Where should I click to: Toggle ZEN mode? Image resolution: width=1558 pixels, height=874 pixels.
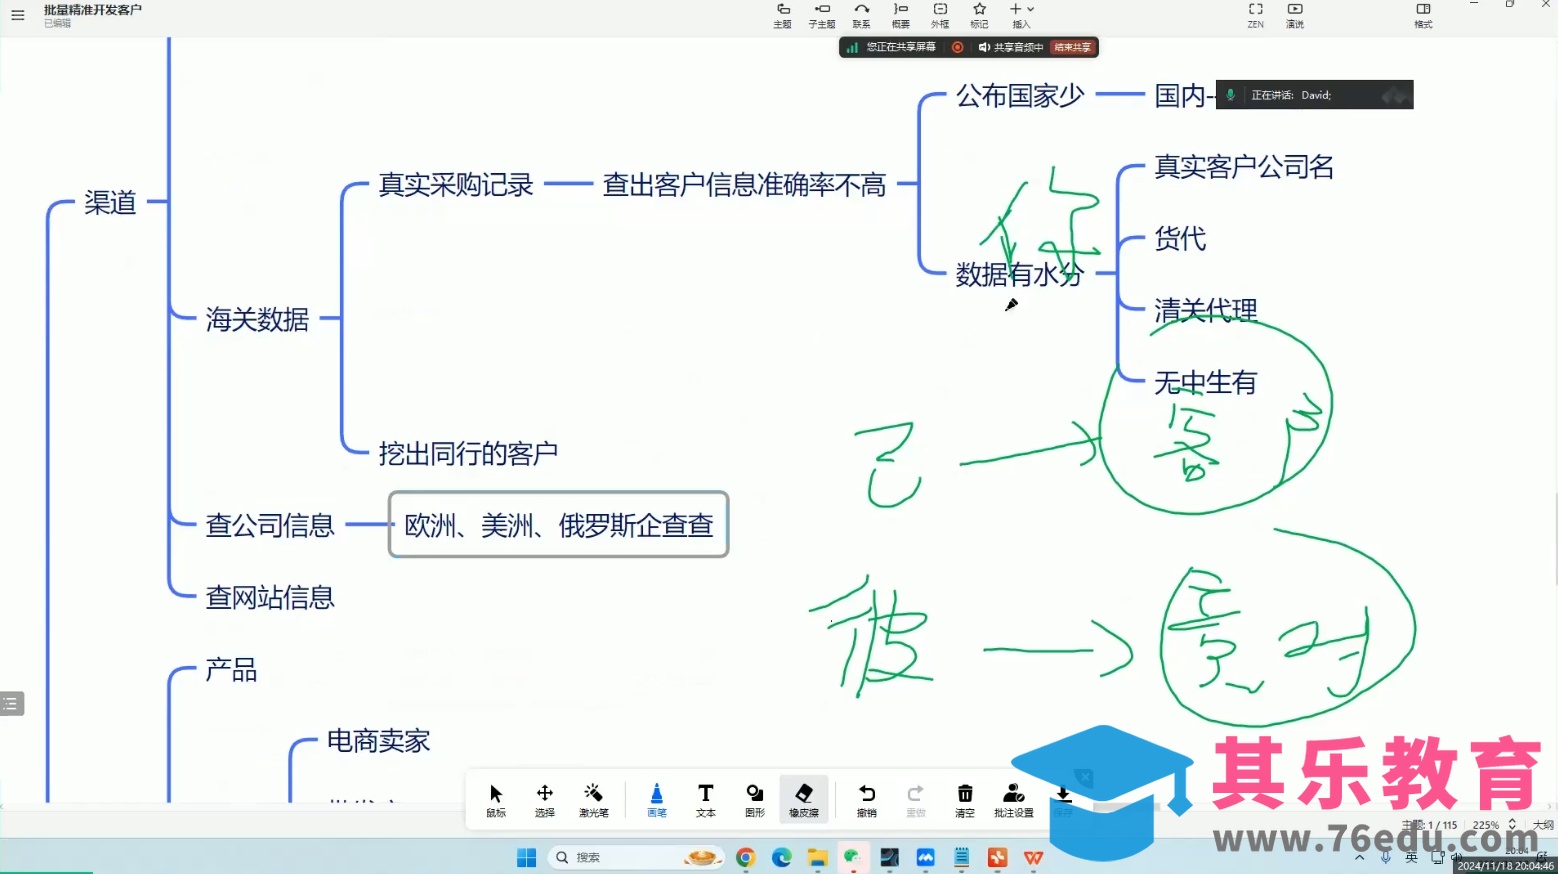click(1255, 15)
